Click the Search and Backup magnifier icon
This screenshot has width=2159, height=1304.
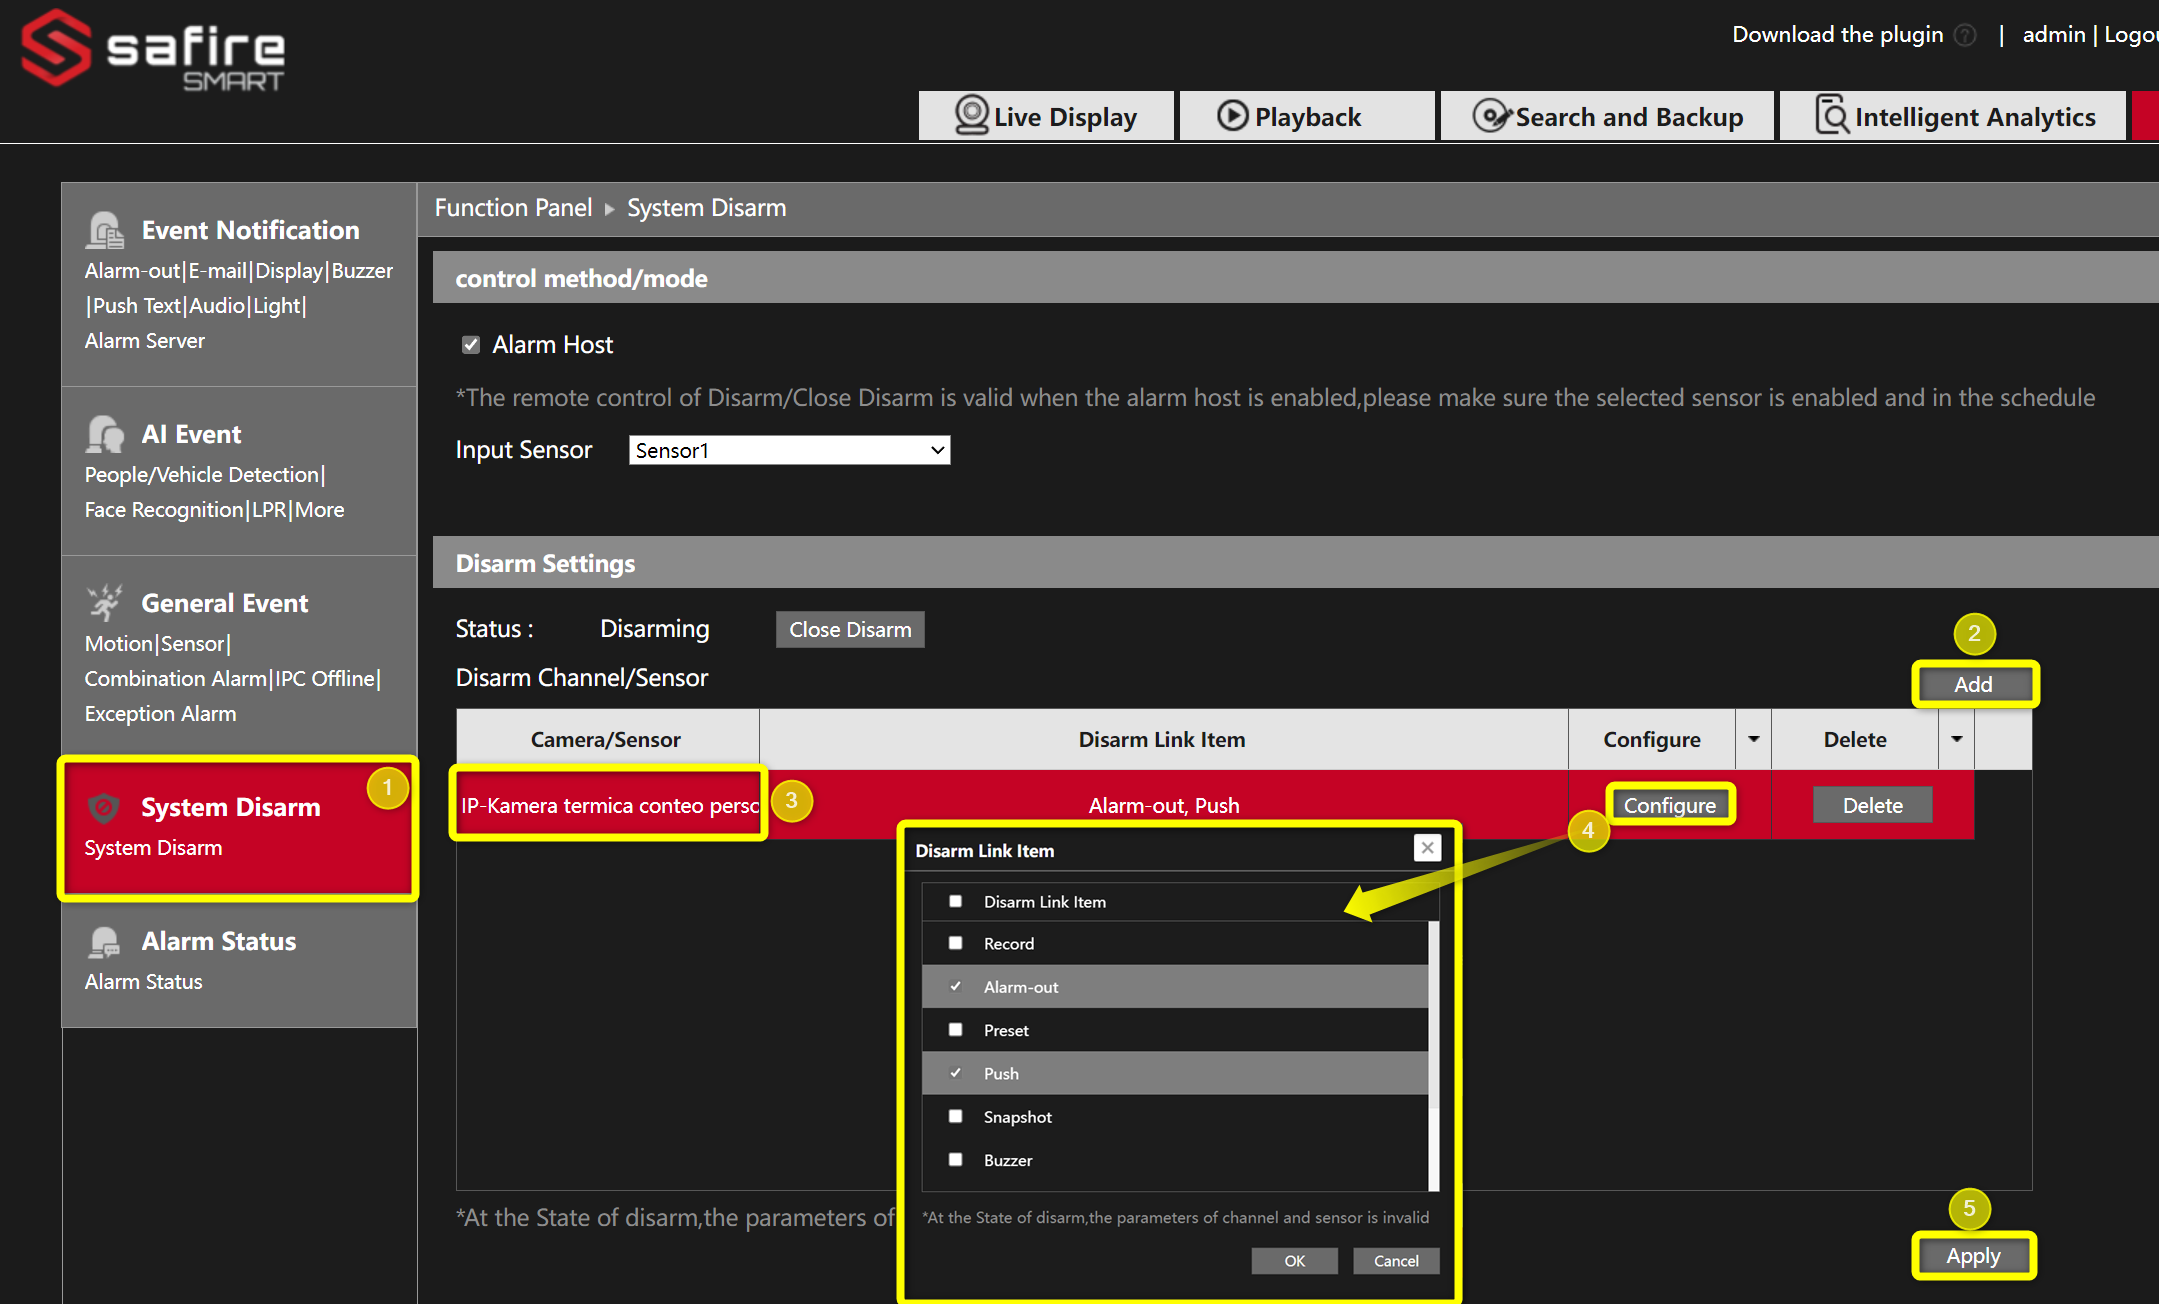(1492, 115)
